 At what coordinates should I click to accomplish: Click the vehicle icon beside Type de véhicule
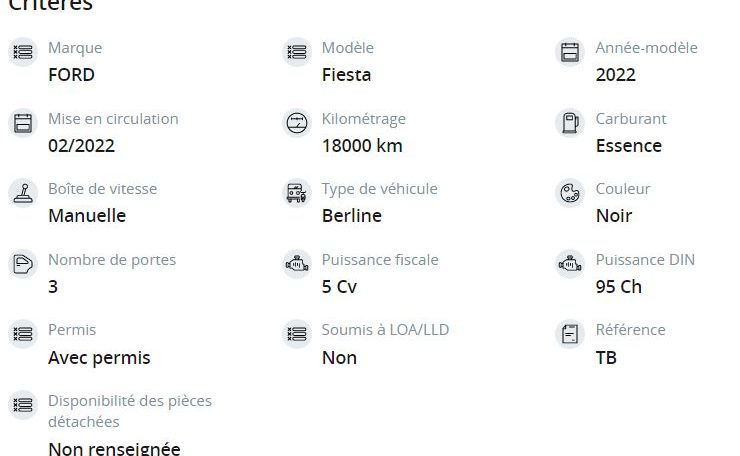pyautogui.click(x=296, y=193)
